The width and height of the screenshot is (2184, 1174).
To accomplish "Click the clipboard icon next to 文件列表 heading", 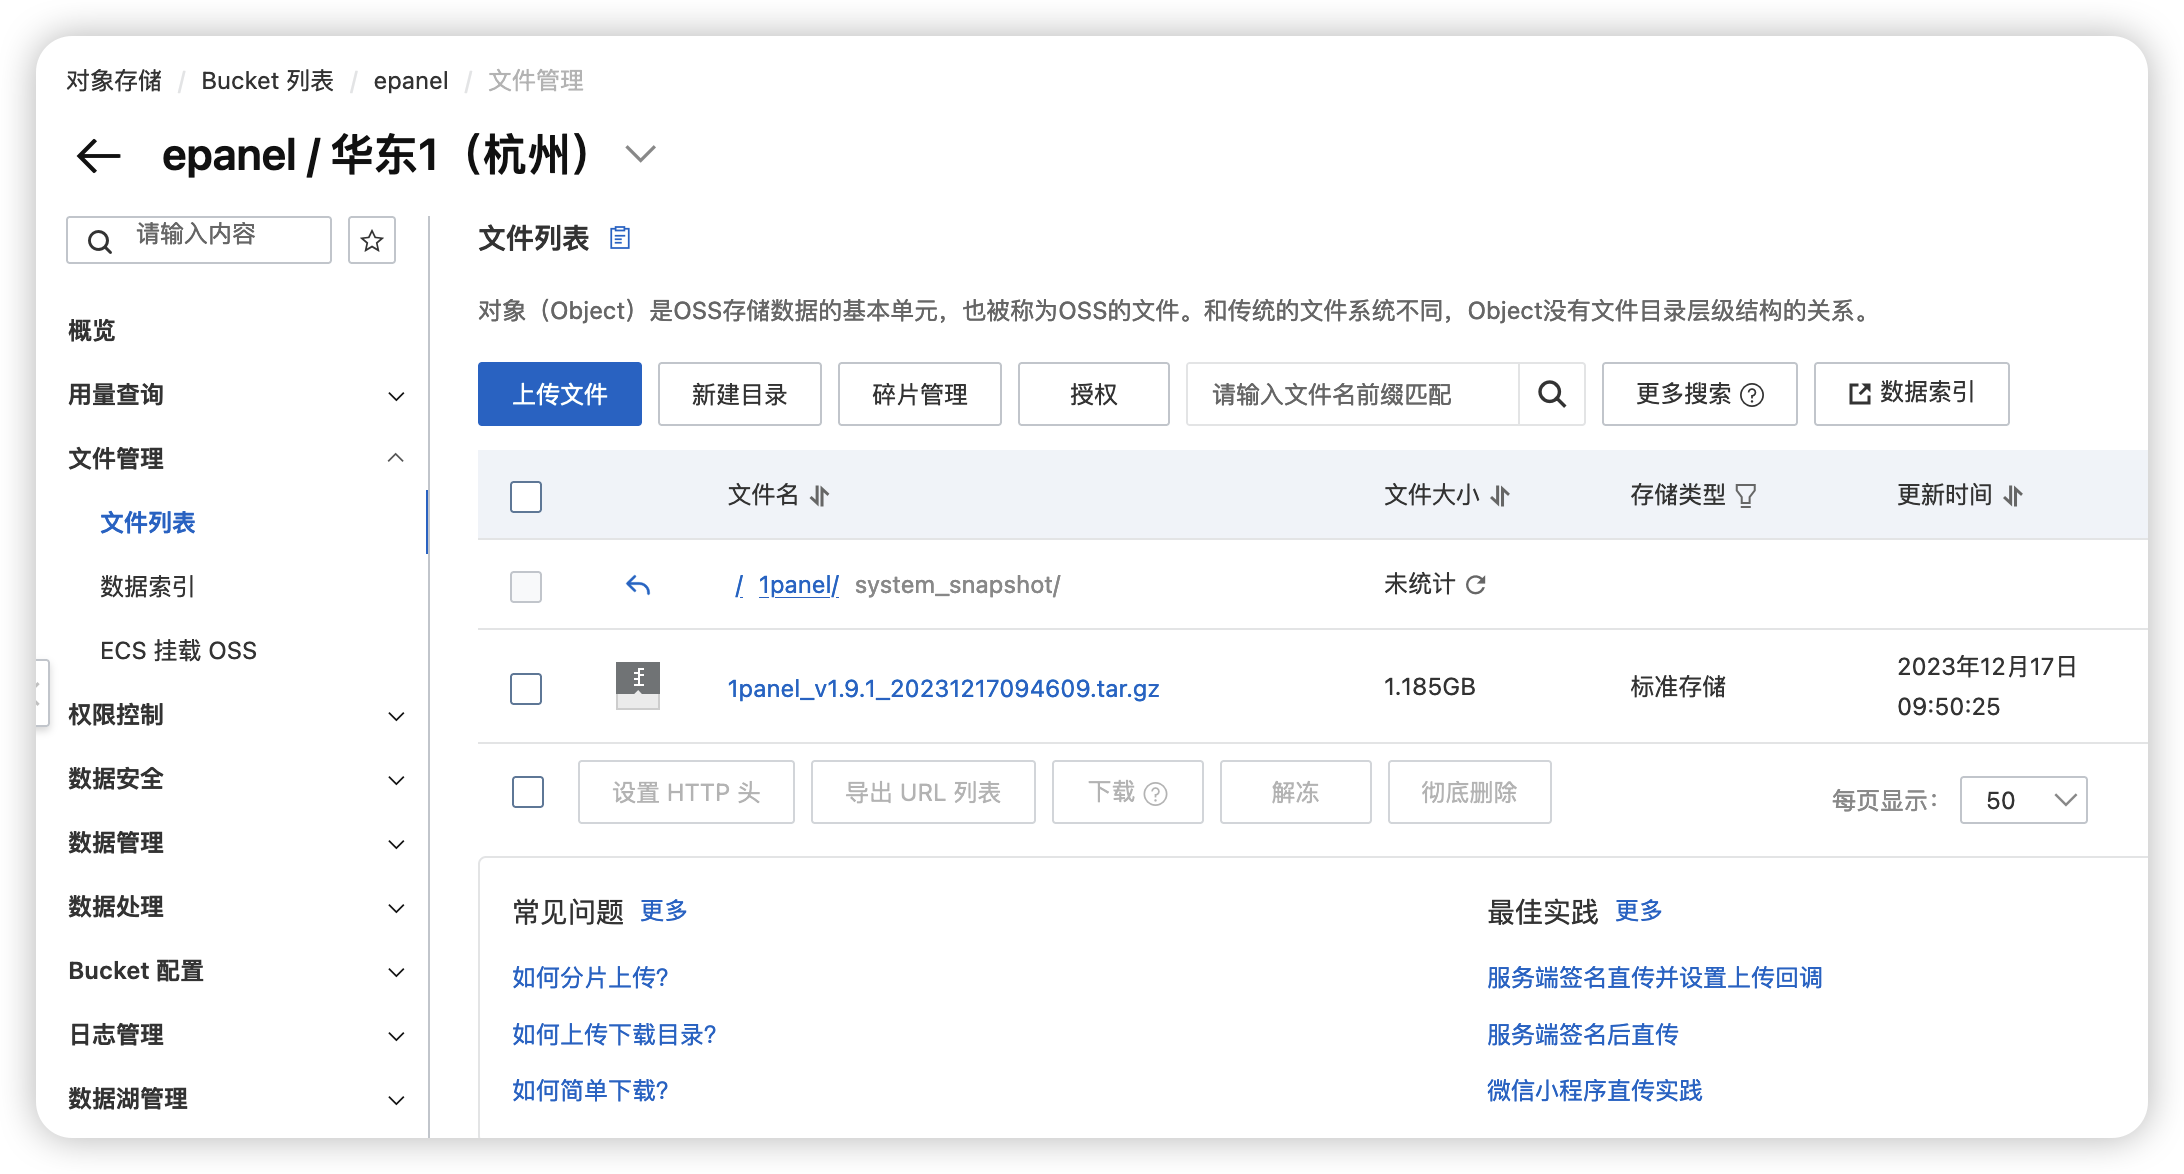I will pyautogui.click(x=620, y=238).
